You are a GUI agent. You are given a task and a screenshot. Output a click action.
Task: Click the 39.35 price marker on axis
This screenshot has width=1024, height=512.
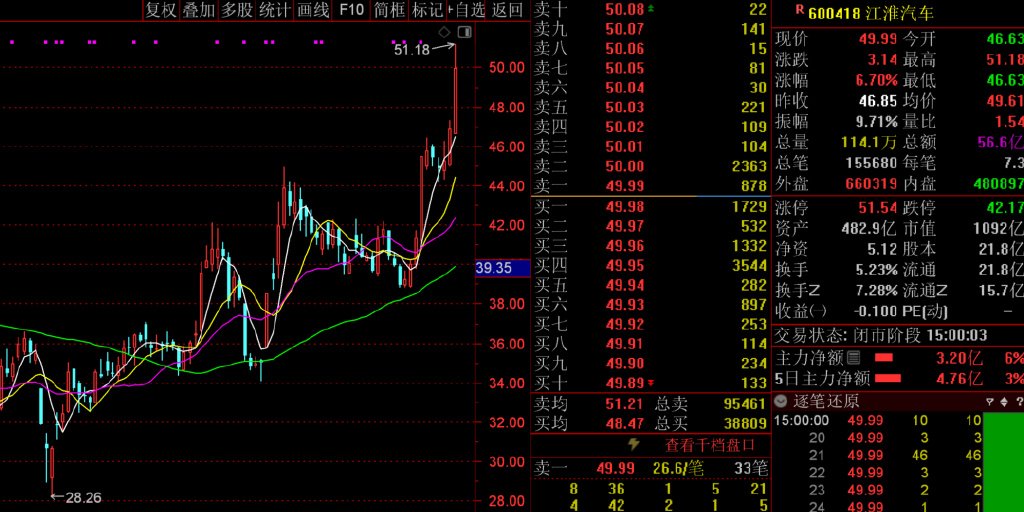pyautogui.click(x=494, y=268)
